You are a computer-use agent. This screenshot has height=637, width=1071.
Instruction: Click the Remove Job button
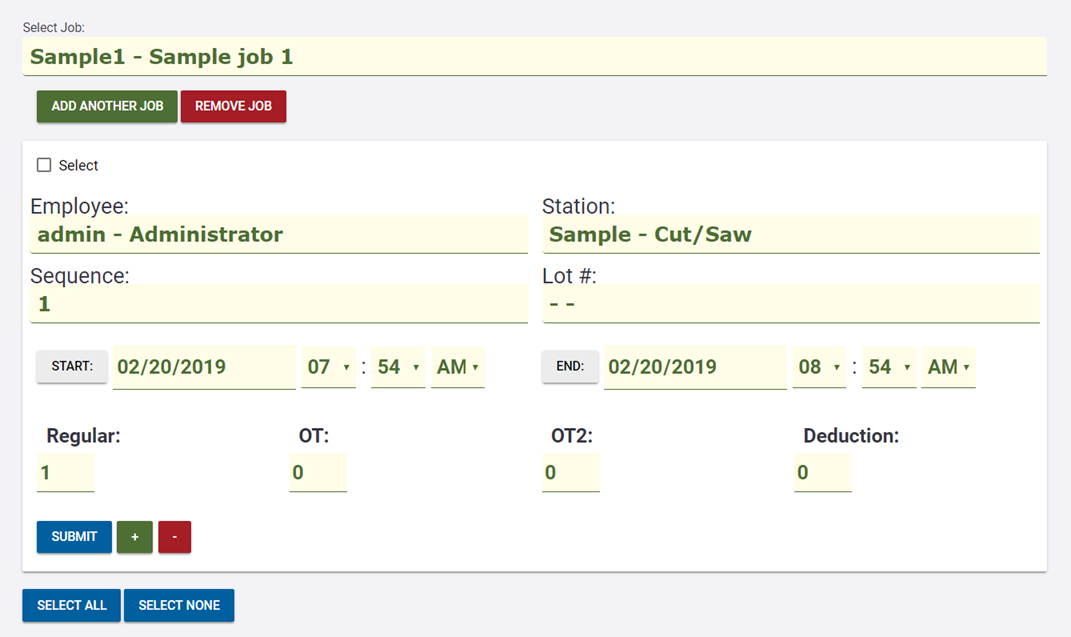(x=233, y=106)
